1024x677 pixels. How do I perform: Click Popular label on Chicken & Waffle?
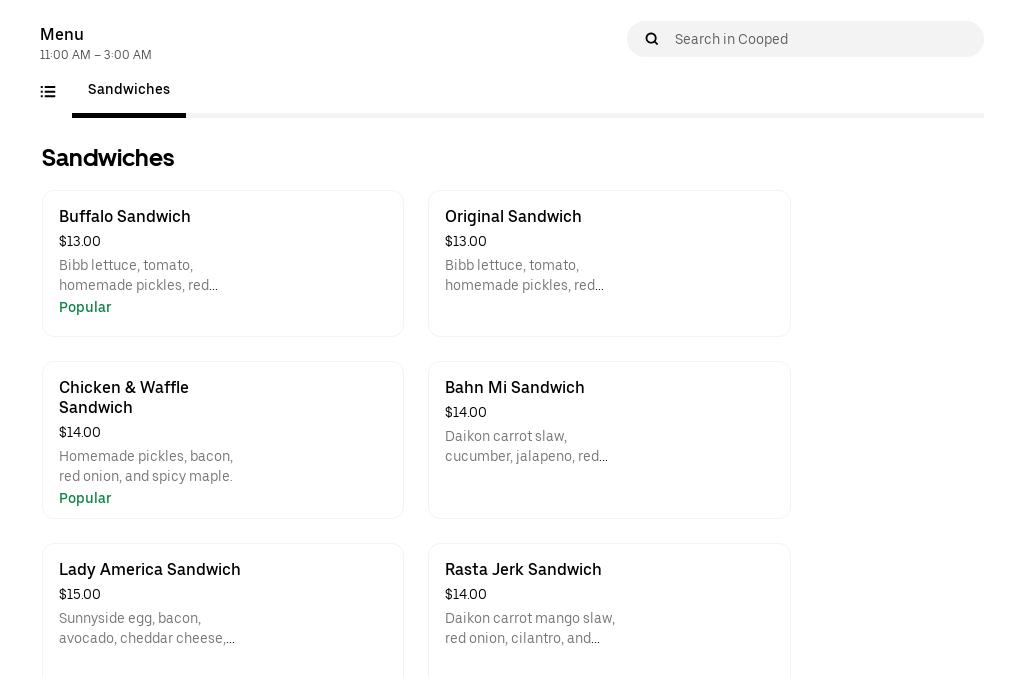[85, 499]
